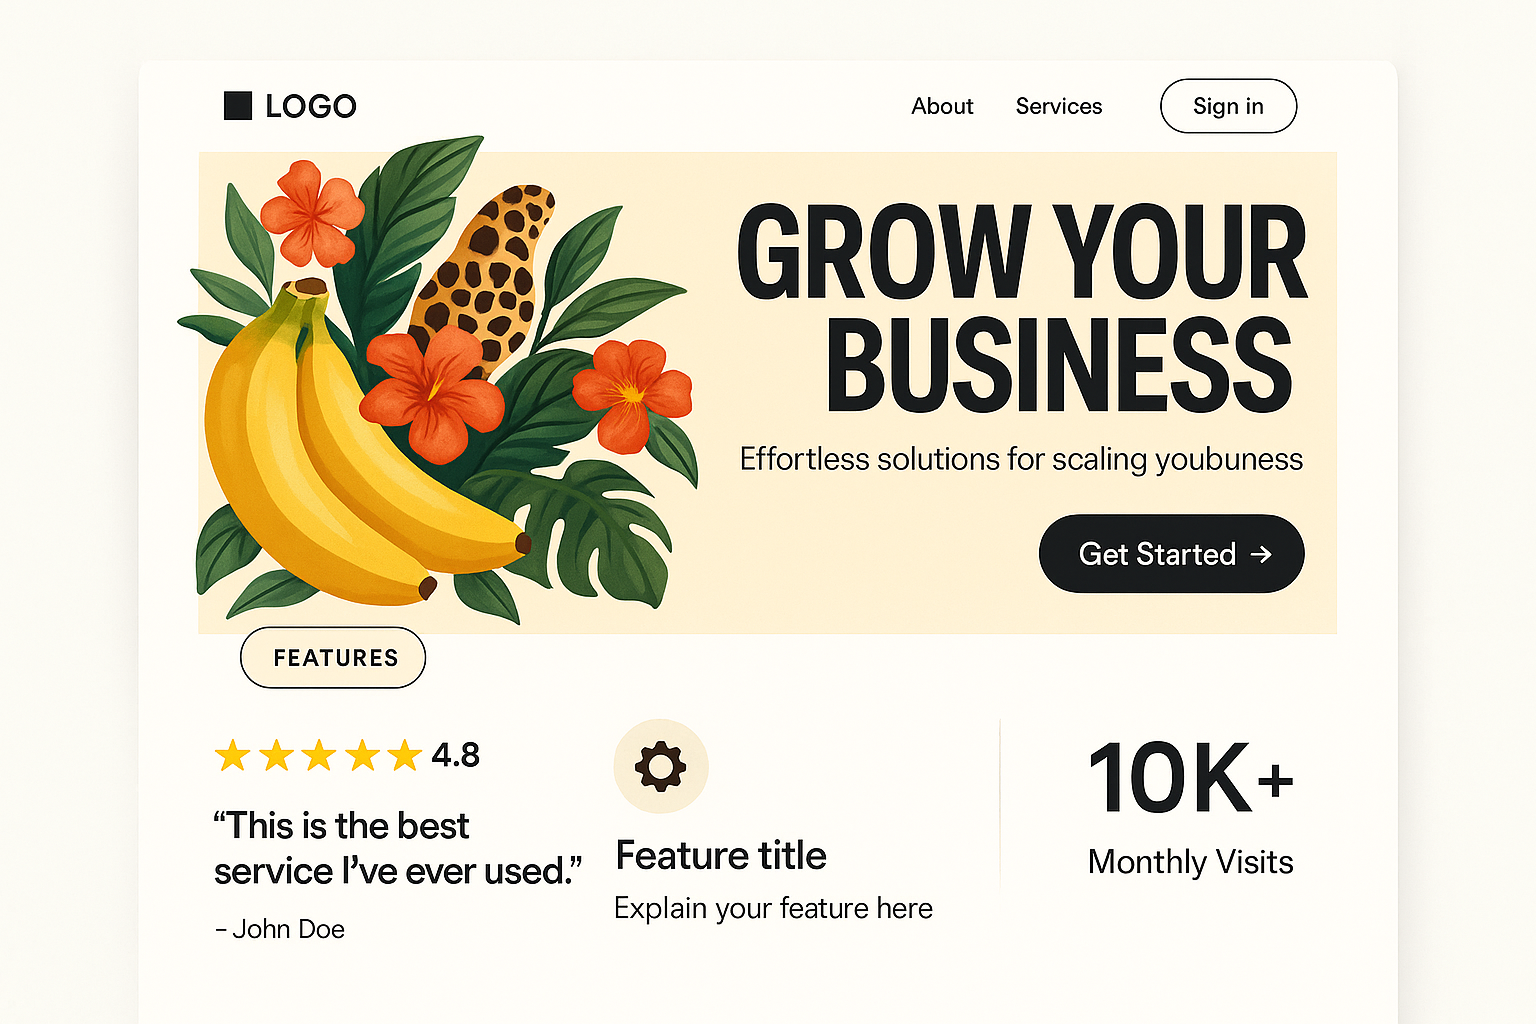Click the 10K+ statistic number
Viewport: 1536px width, 1024px height.
coord(1190,778)
